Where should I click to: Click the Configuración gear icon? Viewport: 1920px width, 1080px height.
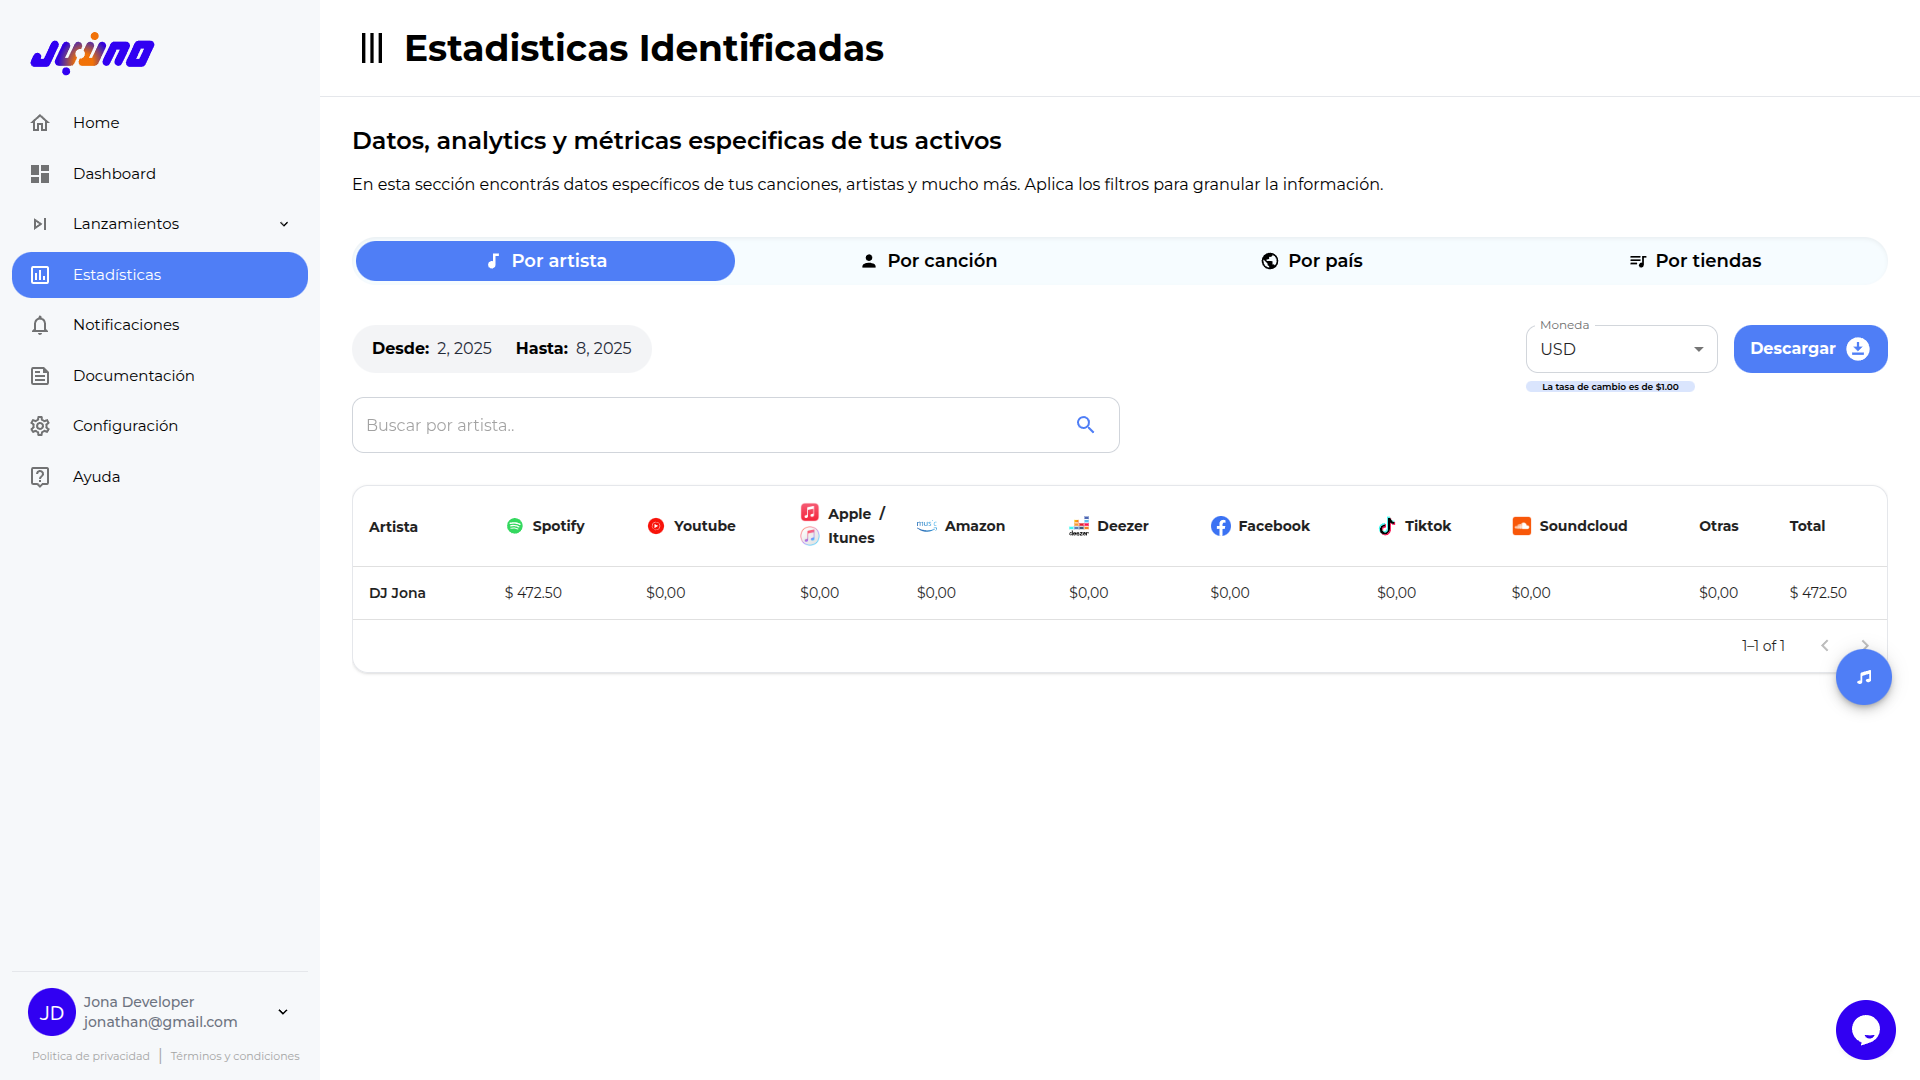[40, 426]
